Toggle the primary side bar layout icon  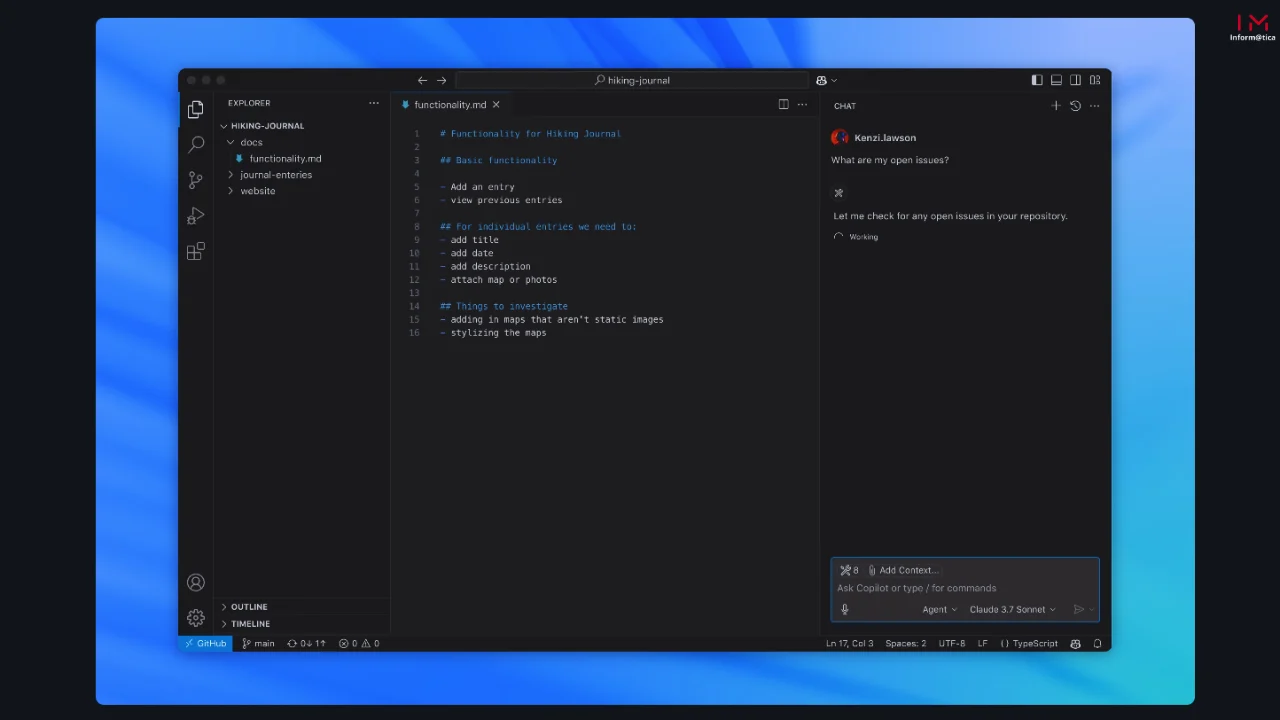[1037, 80]
